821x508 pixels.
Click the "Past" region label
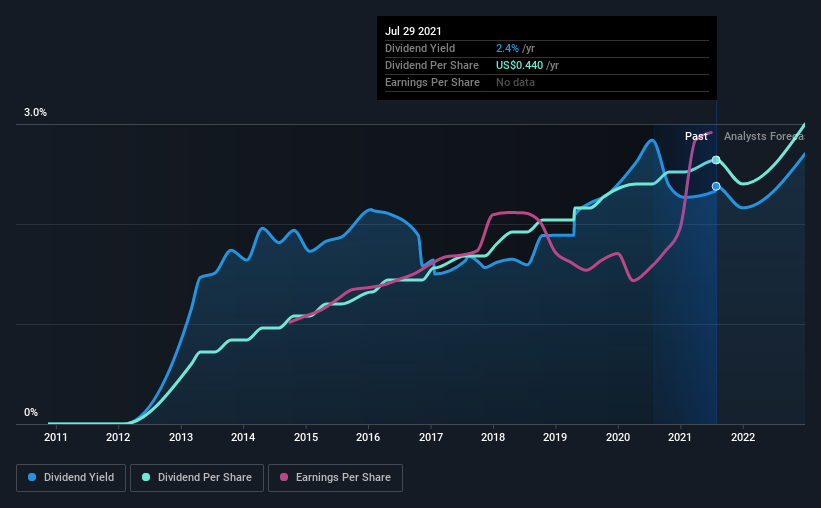tap(696, 136)
